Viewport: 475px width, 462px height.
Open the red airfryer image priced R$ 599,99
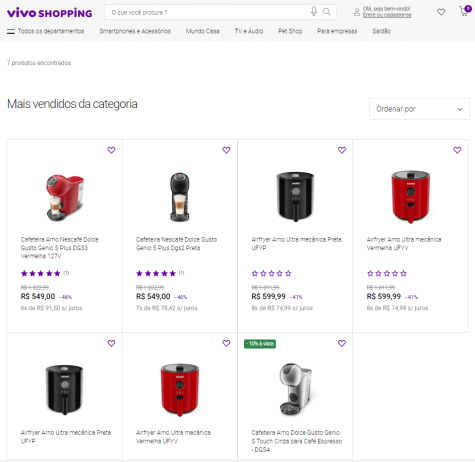click(x=410, y=196)
